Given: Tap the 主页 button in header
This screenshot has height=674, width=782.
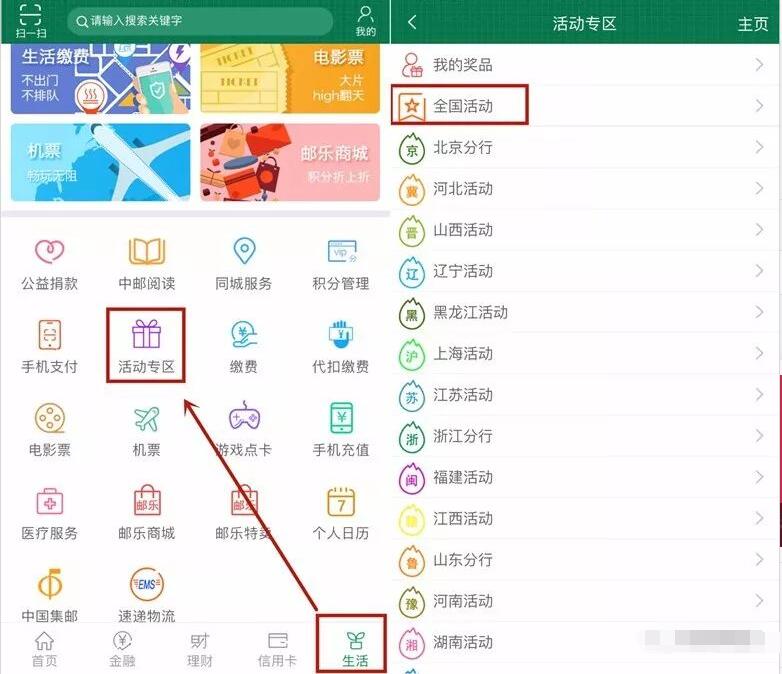Looking at the screenshot, I should (x=753, y=24).
